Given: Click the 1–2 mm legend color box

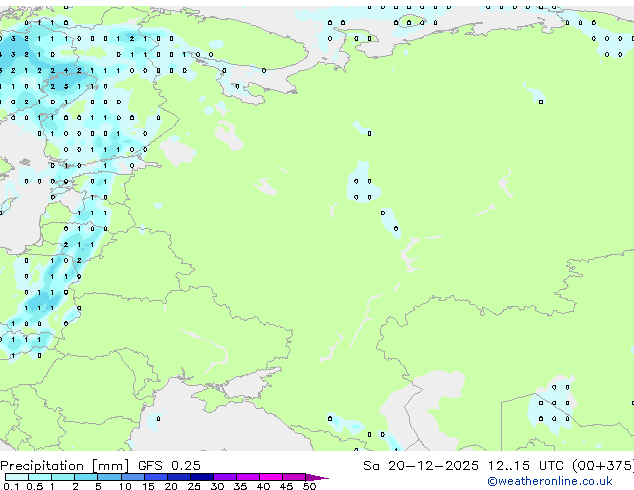Looking at the screenshot, I should 63,477.
